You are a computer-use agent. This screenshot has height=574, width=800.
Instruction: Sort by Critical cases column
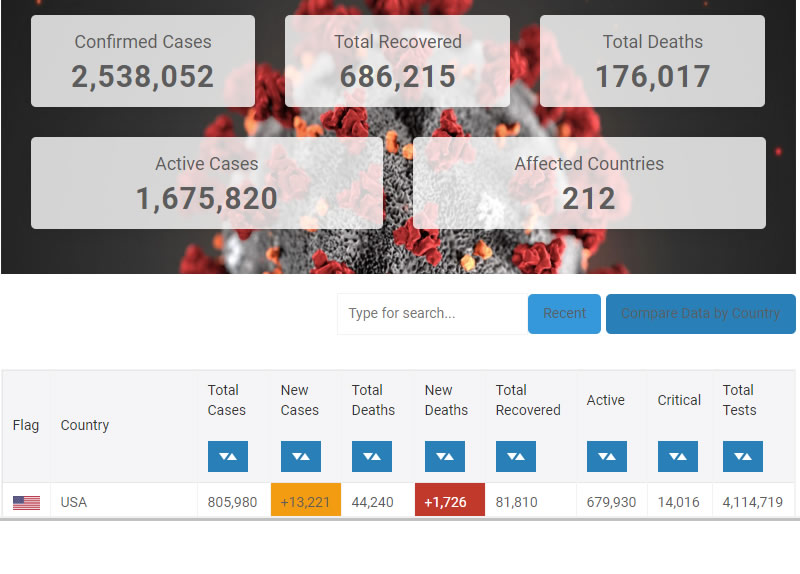pyautogui.click(x=677, y=456)
